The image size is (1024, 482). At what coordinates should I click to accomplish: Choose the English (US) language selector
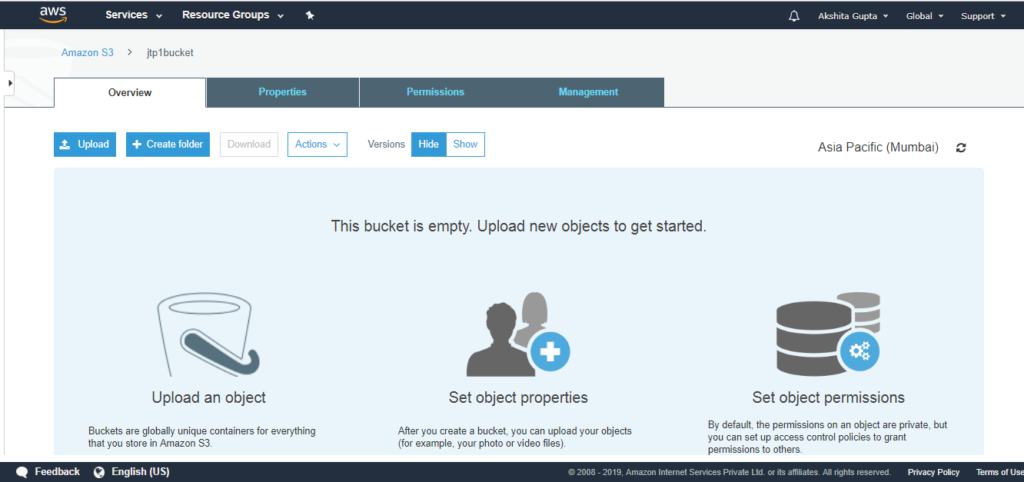coord(140,472)
